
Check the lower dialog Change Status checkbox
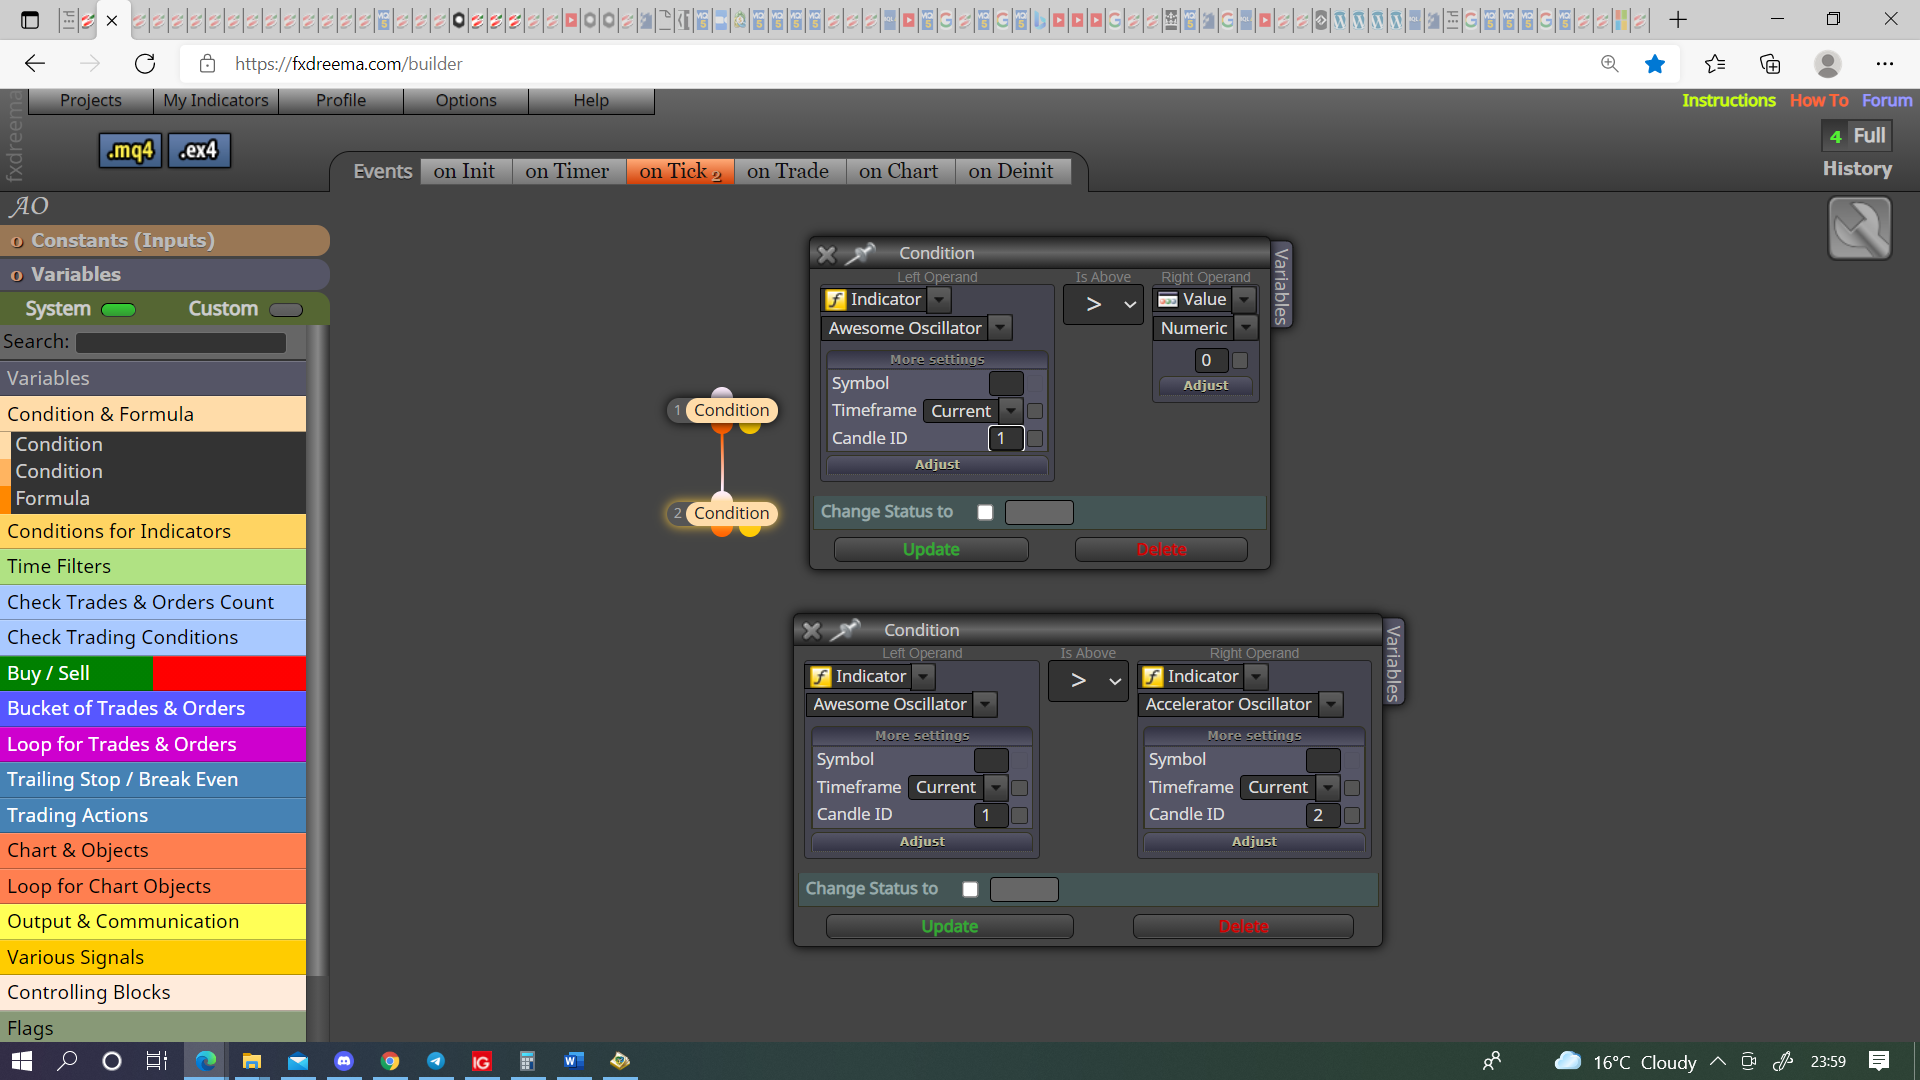970,889
